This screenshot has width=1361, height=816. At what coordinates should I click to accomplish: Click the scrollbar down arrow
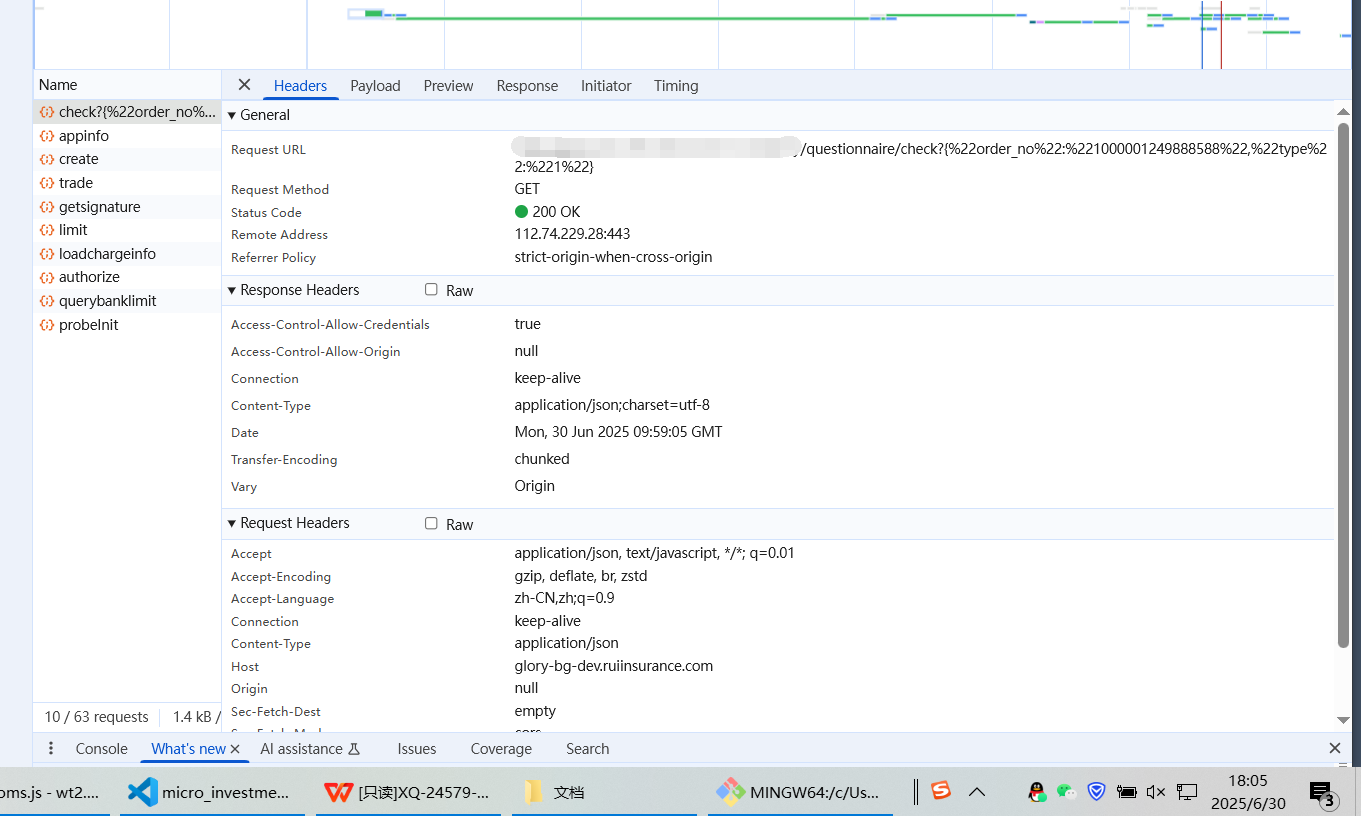[x=1343, y=720]
